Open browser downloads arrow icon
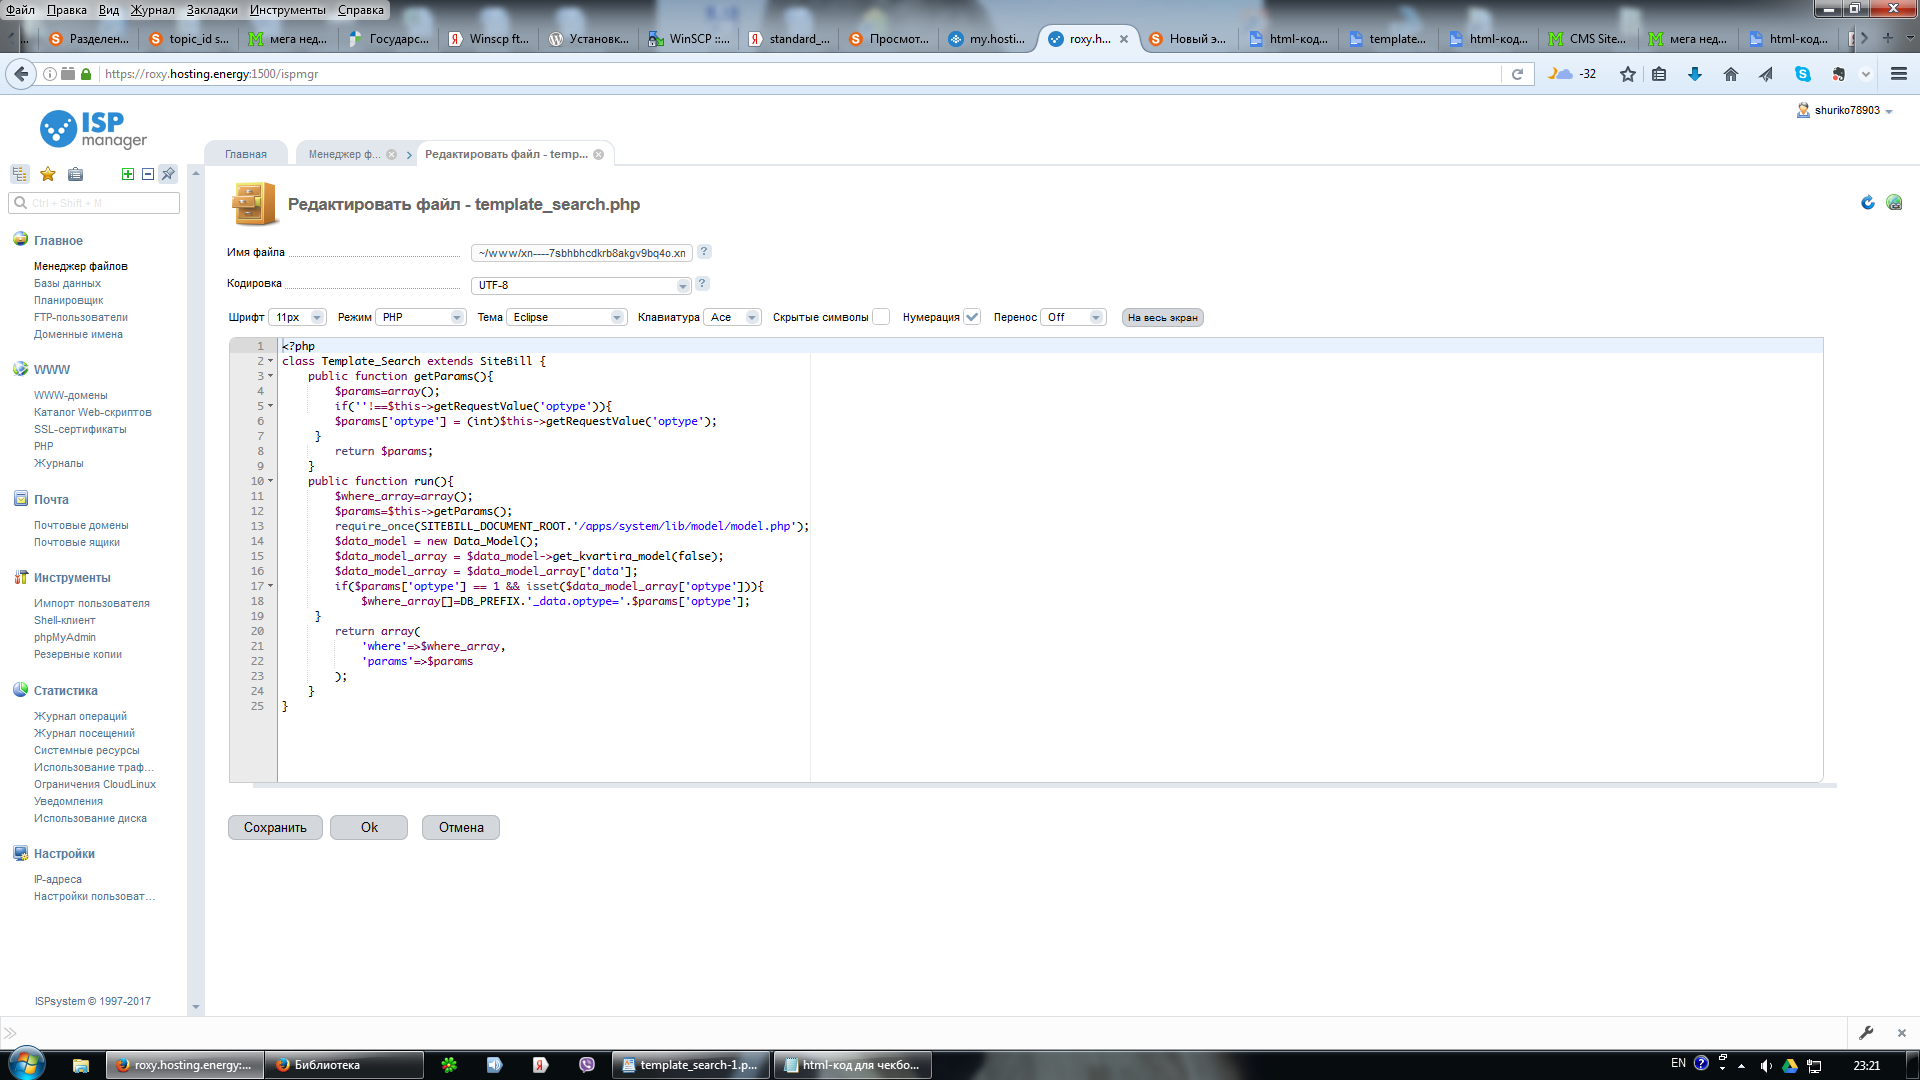This screenshot has width=1920, height=1080. click(1695, 74)
